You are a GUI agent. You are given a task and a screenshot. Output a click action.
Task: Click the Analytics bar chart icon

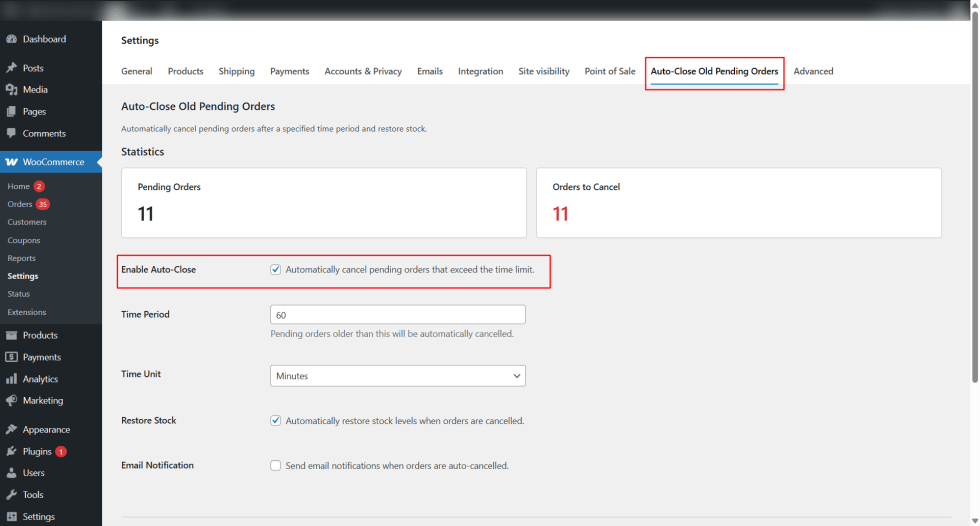11,379
